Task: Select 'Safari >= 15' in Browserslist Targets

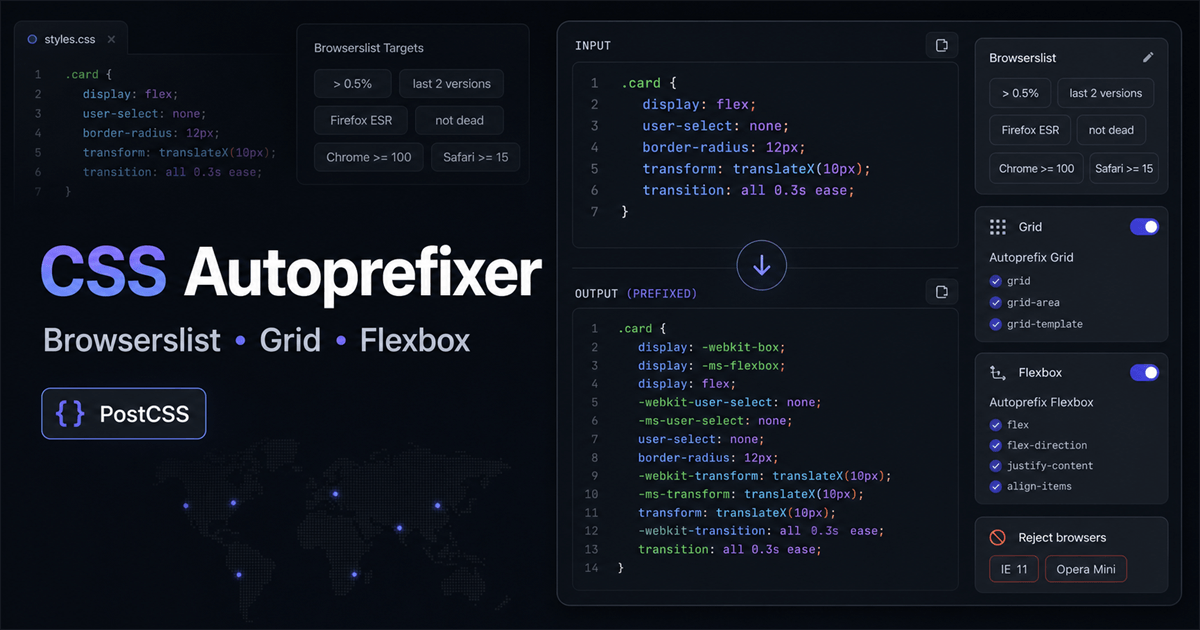Action: (475, 157)
